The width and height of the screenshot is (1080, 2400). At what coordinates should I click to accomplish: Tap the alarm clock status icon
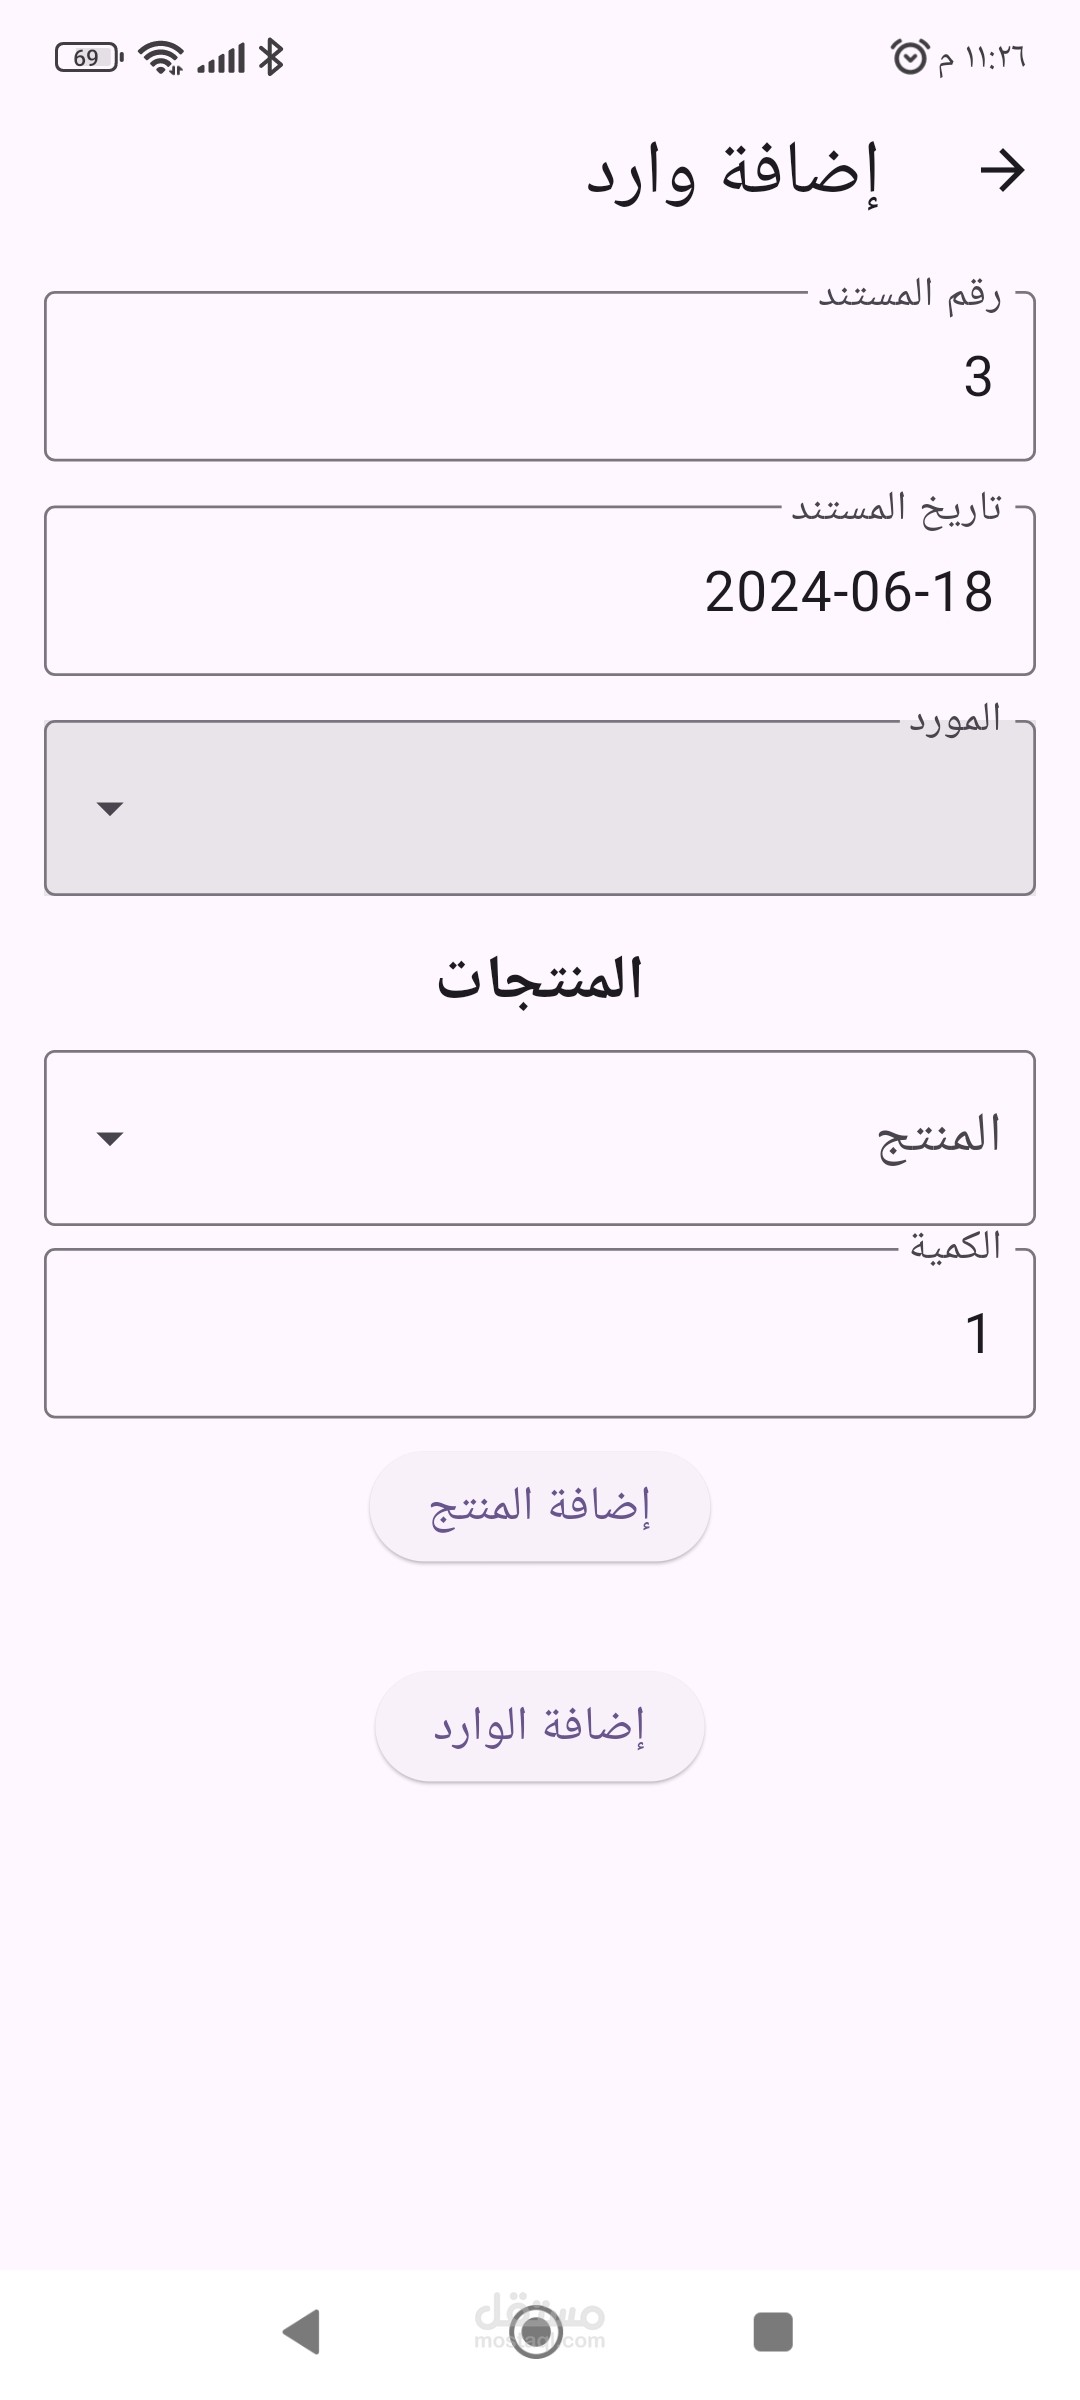[x=910, y=57]
